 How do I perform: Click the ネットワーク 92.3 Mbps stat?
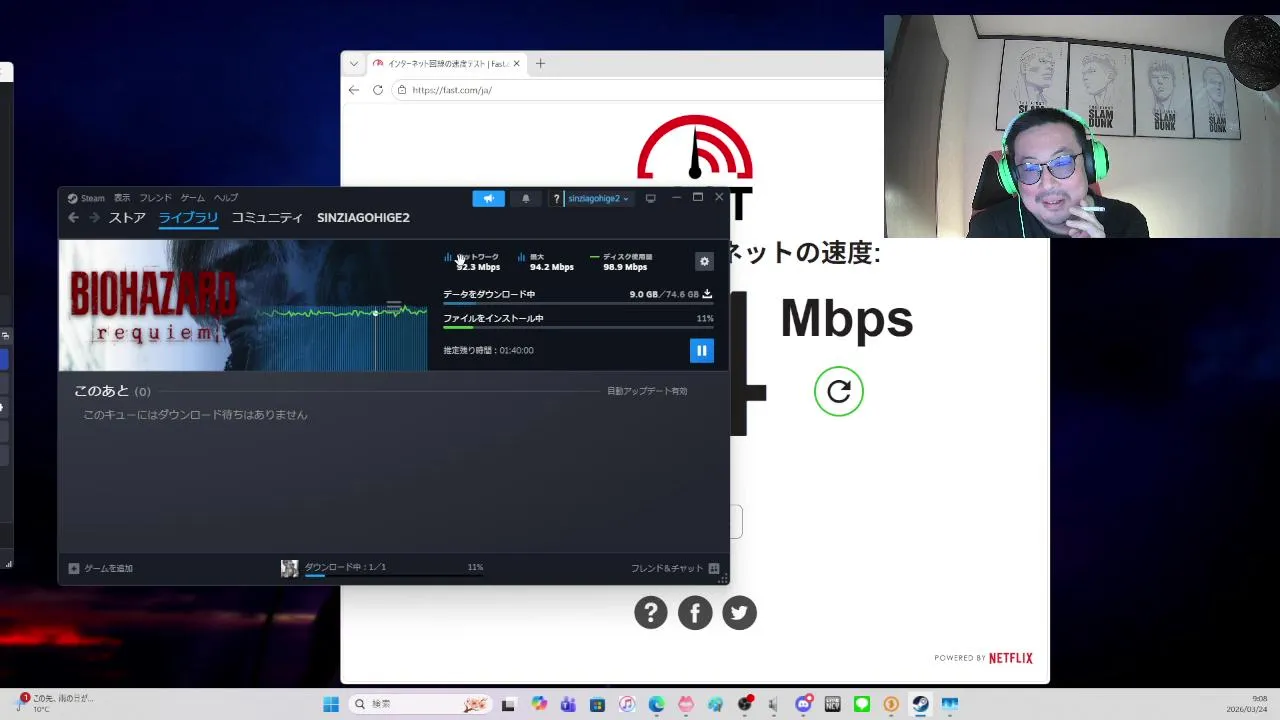point(472,262)
